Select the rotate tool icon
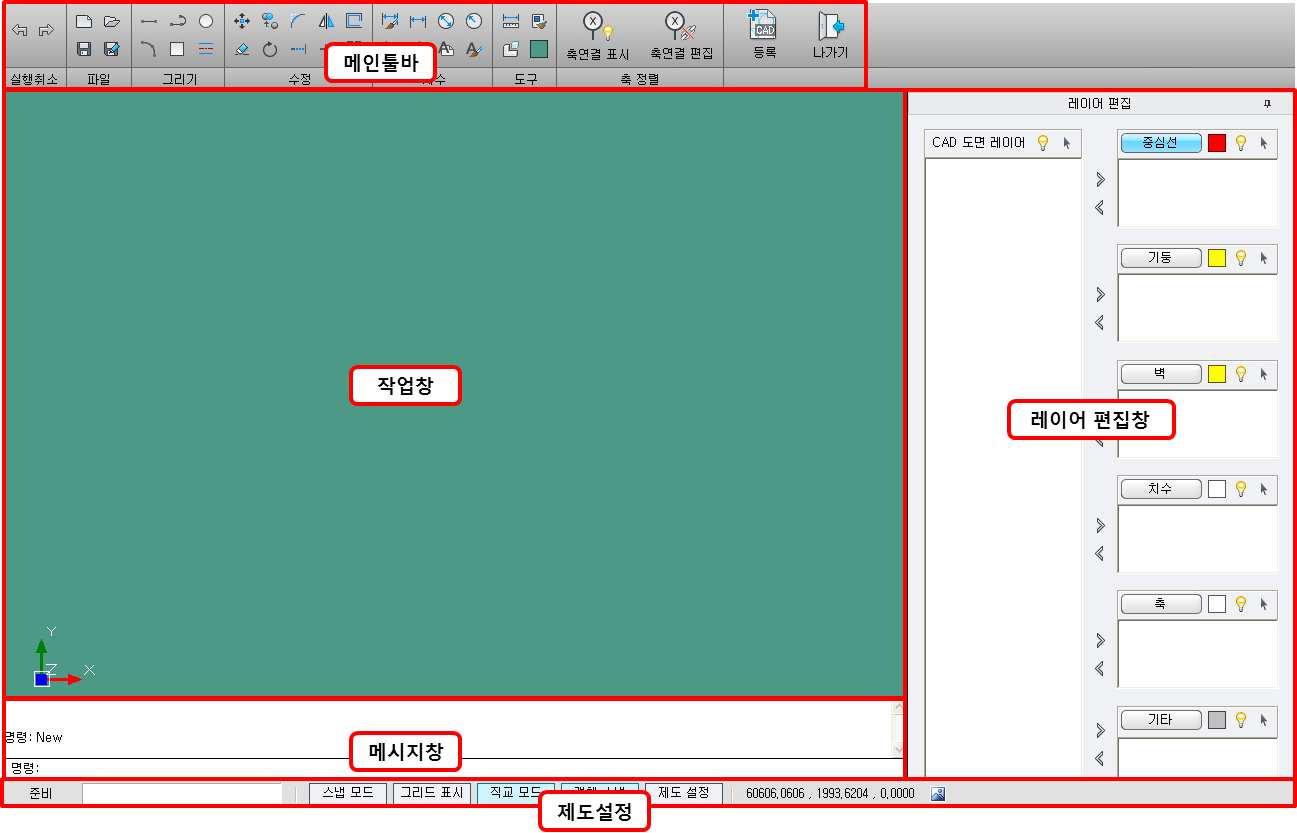 click(x=269, y=48)
